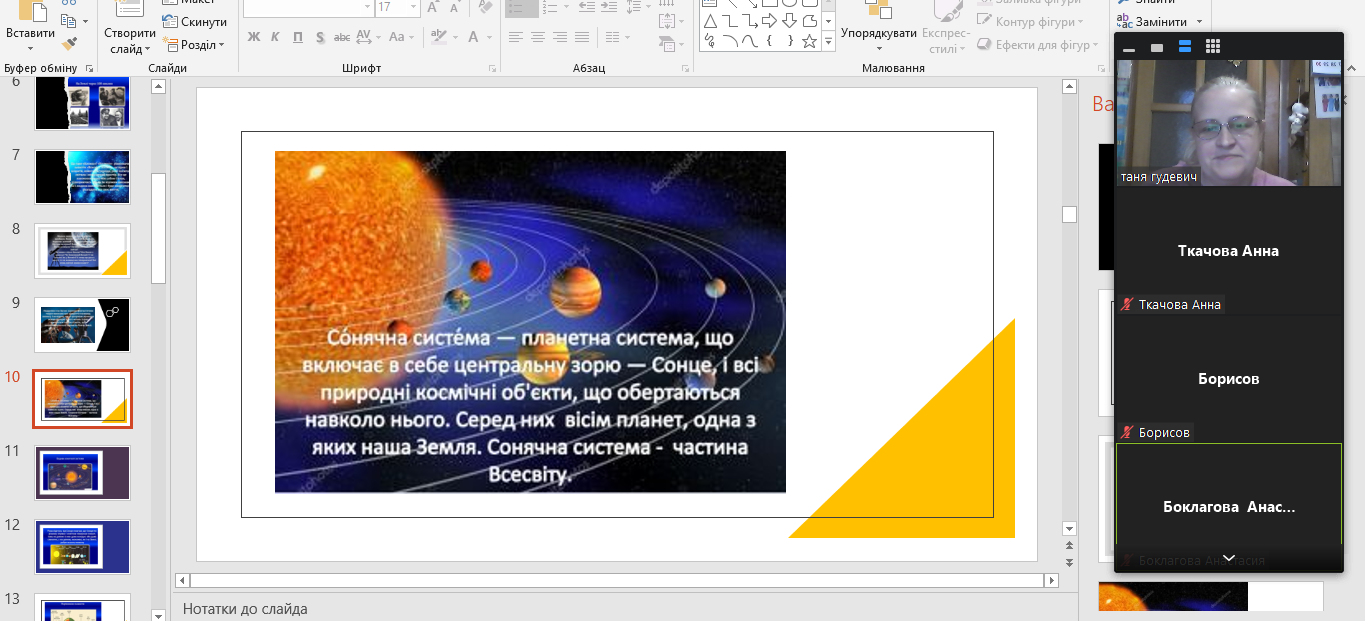Screen dimensions: 1365x621
Task: Increase font size with larger A
Action: (432, 8)
